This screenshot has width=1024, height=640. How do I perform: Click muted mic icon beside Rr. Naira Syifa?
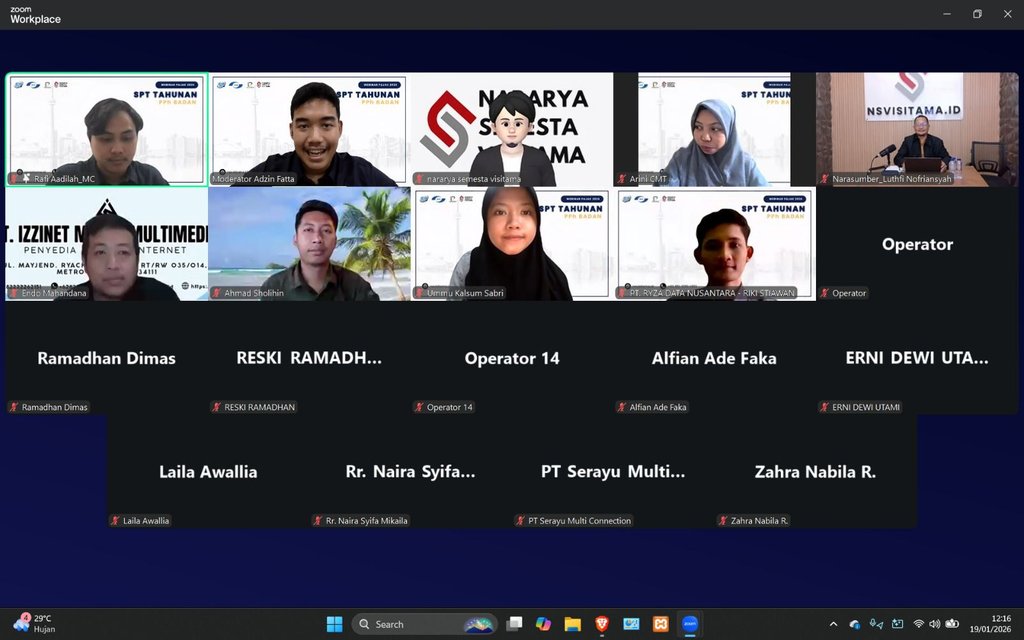[318, 520]
